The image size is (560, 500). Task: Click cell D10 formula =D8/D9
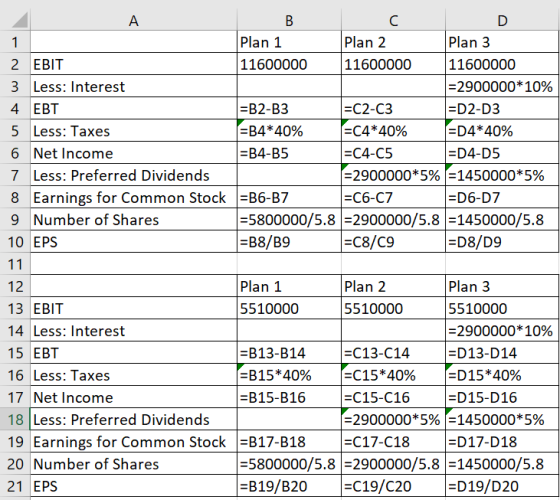point(502,241)
